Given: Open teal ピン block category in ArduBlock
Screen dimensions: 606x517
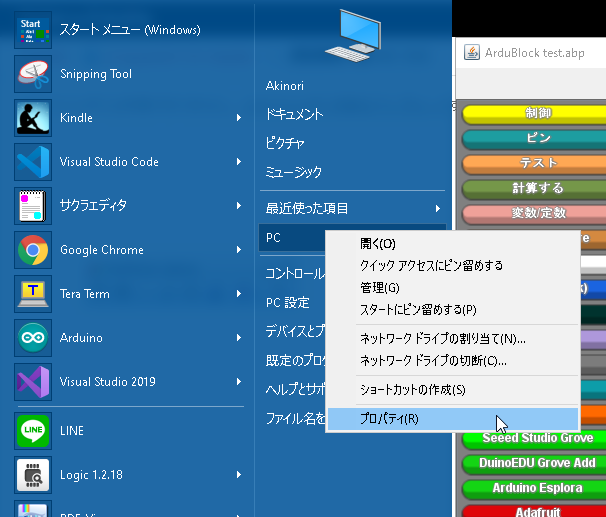Looking at the screenshot, I should pyautogui.click(x=534, y=138).
